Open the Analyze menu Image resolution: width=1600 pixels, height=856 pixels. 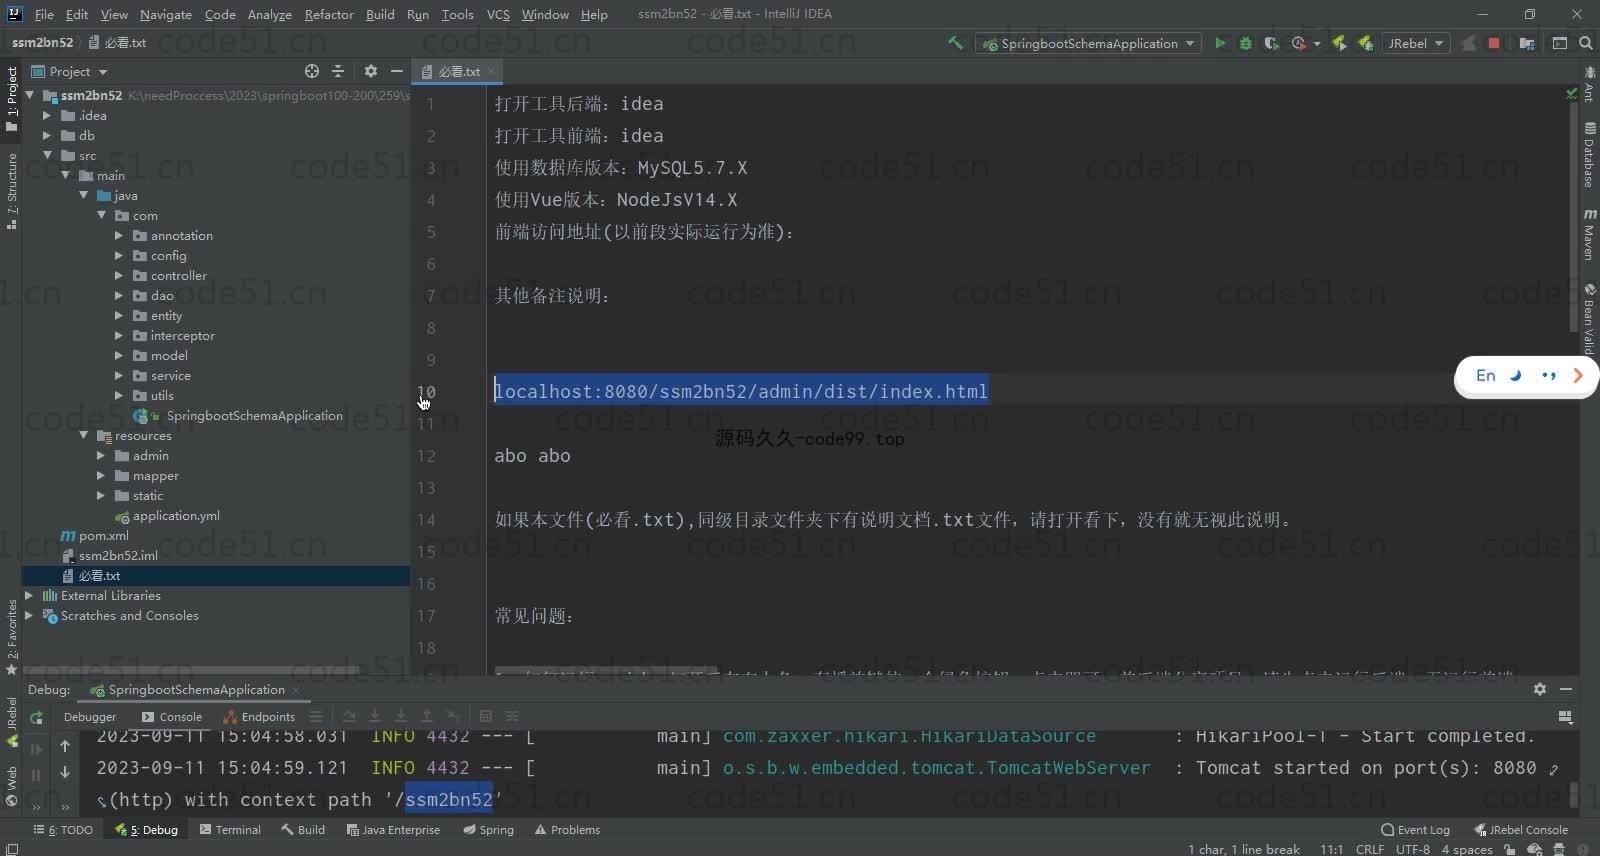(269, 14)
